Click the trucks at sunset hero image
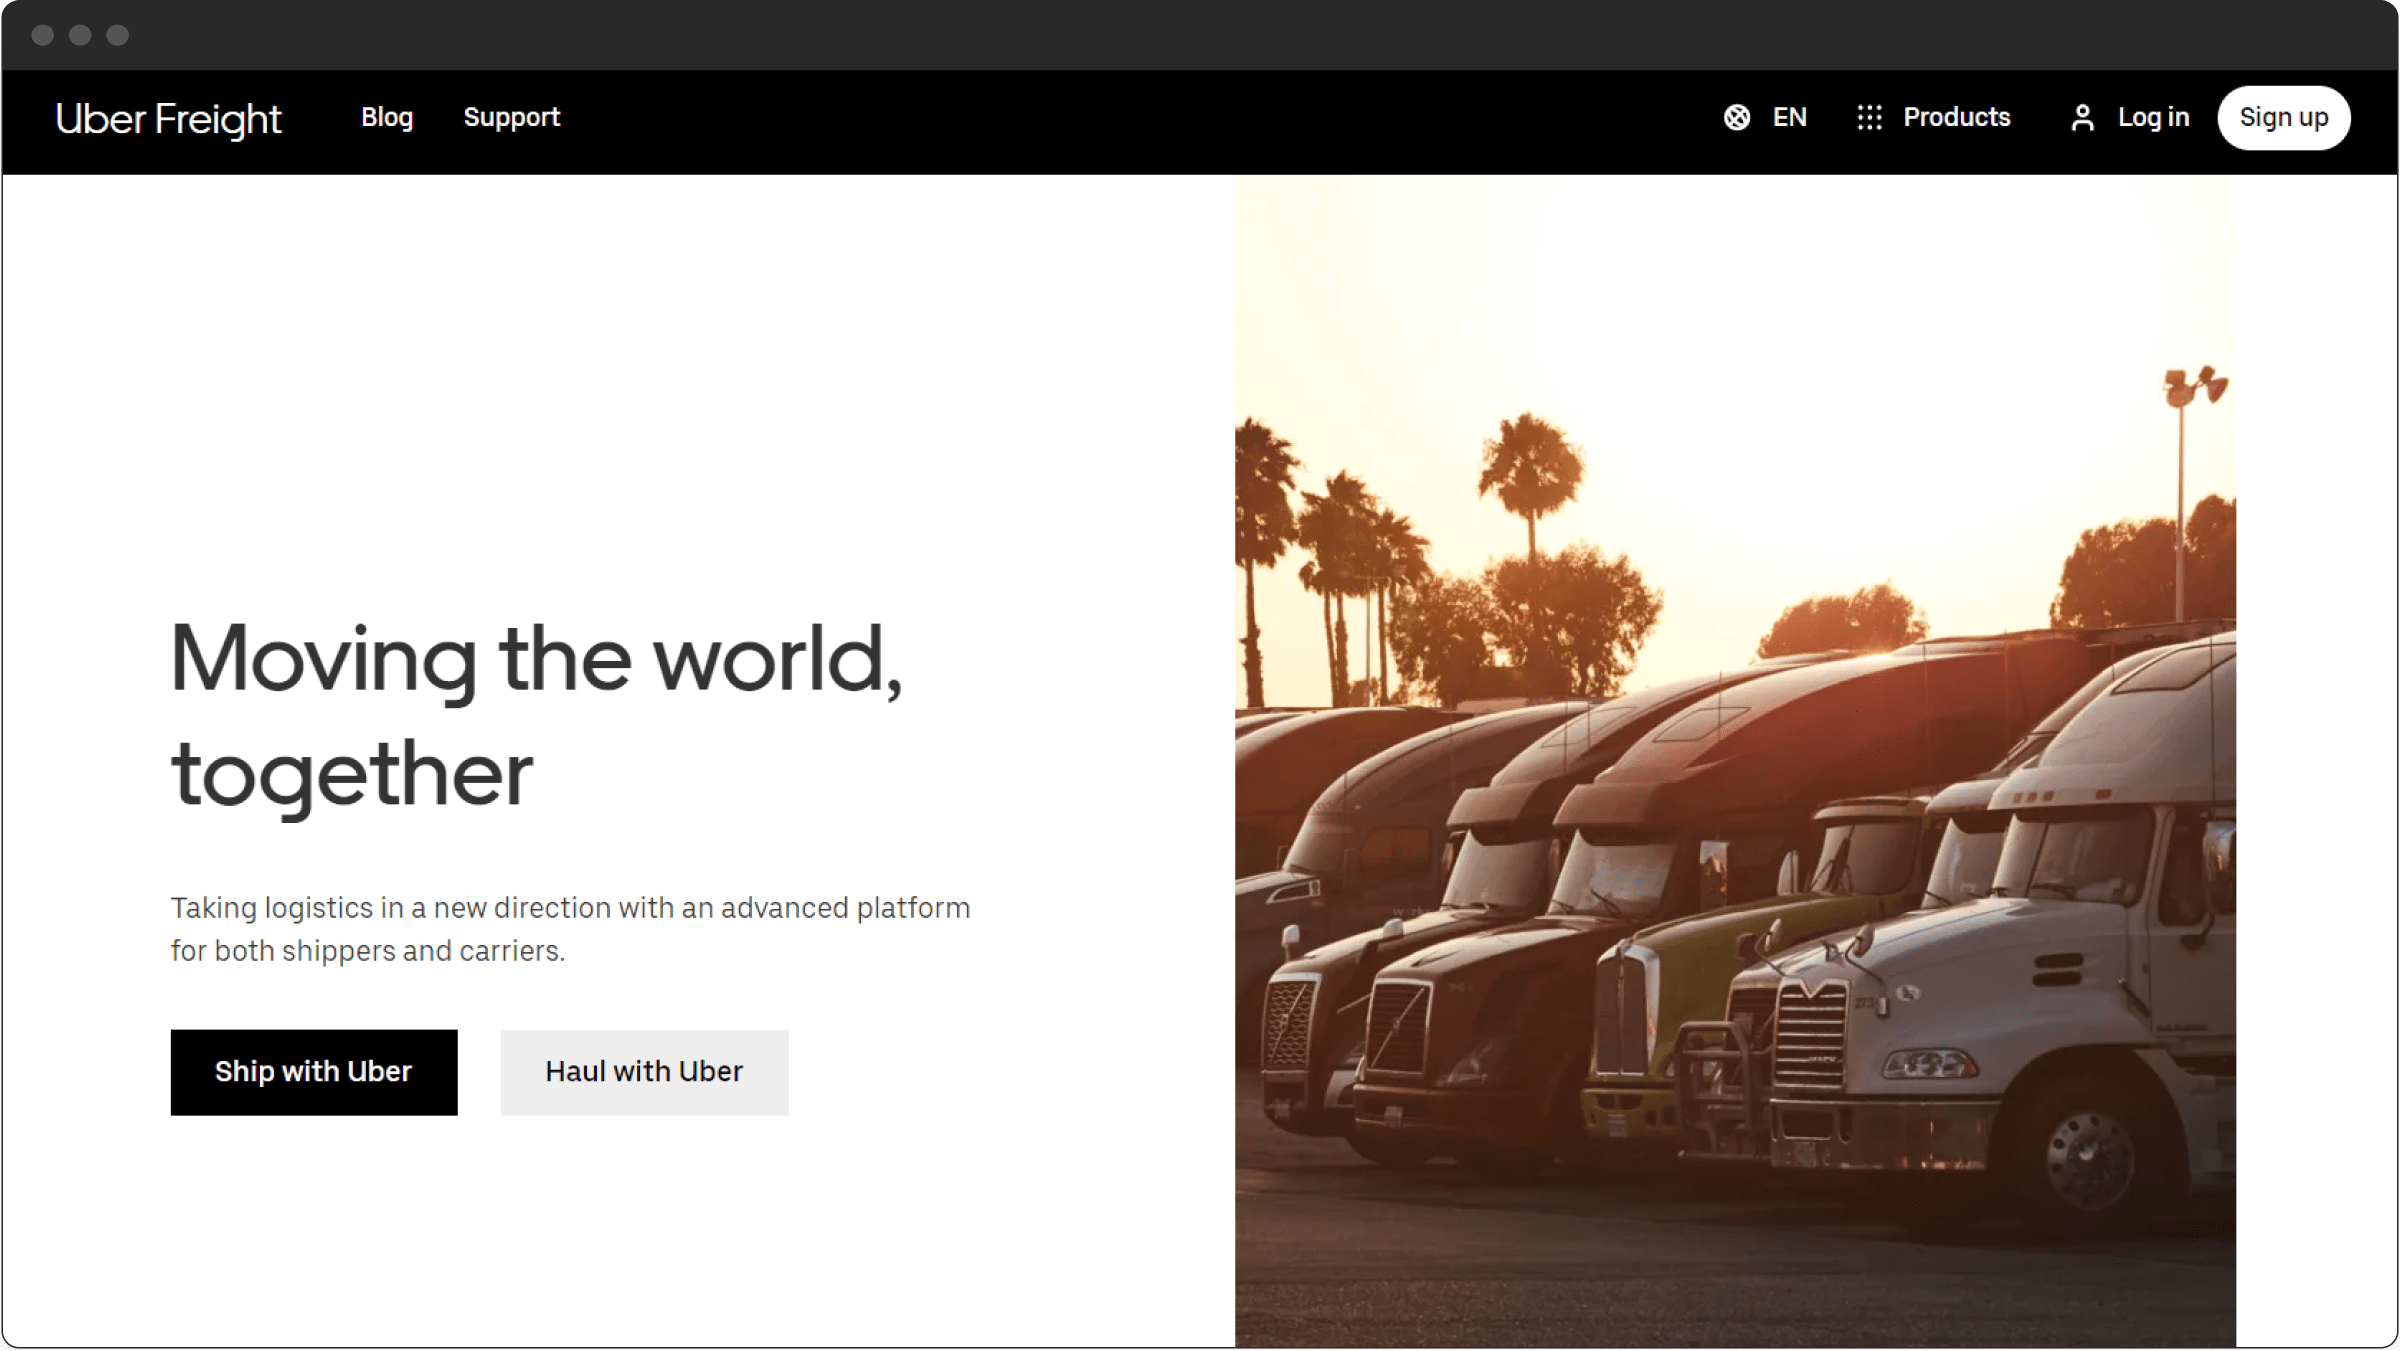 (1735, 762)
